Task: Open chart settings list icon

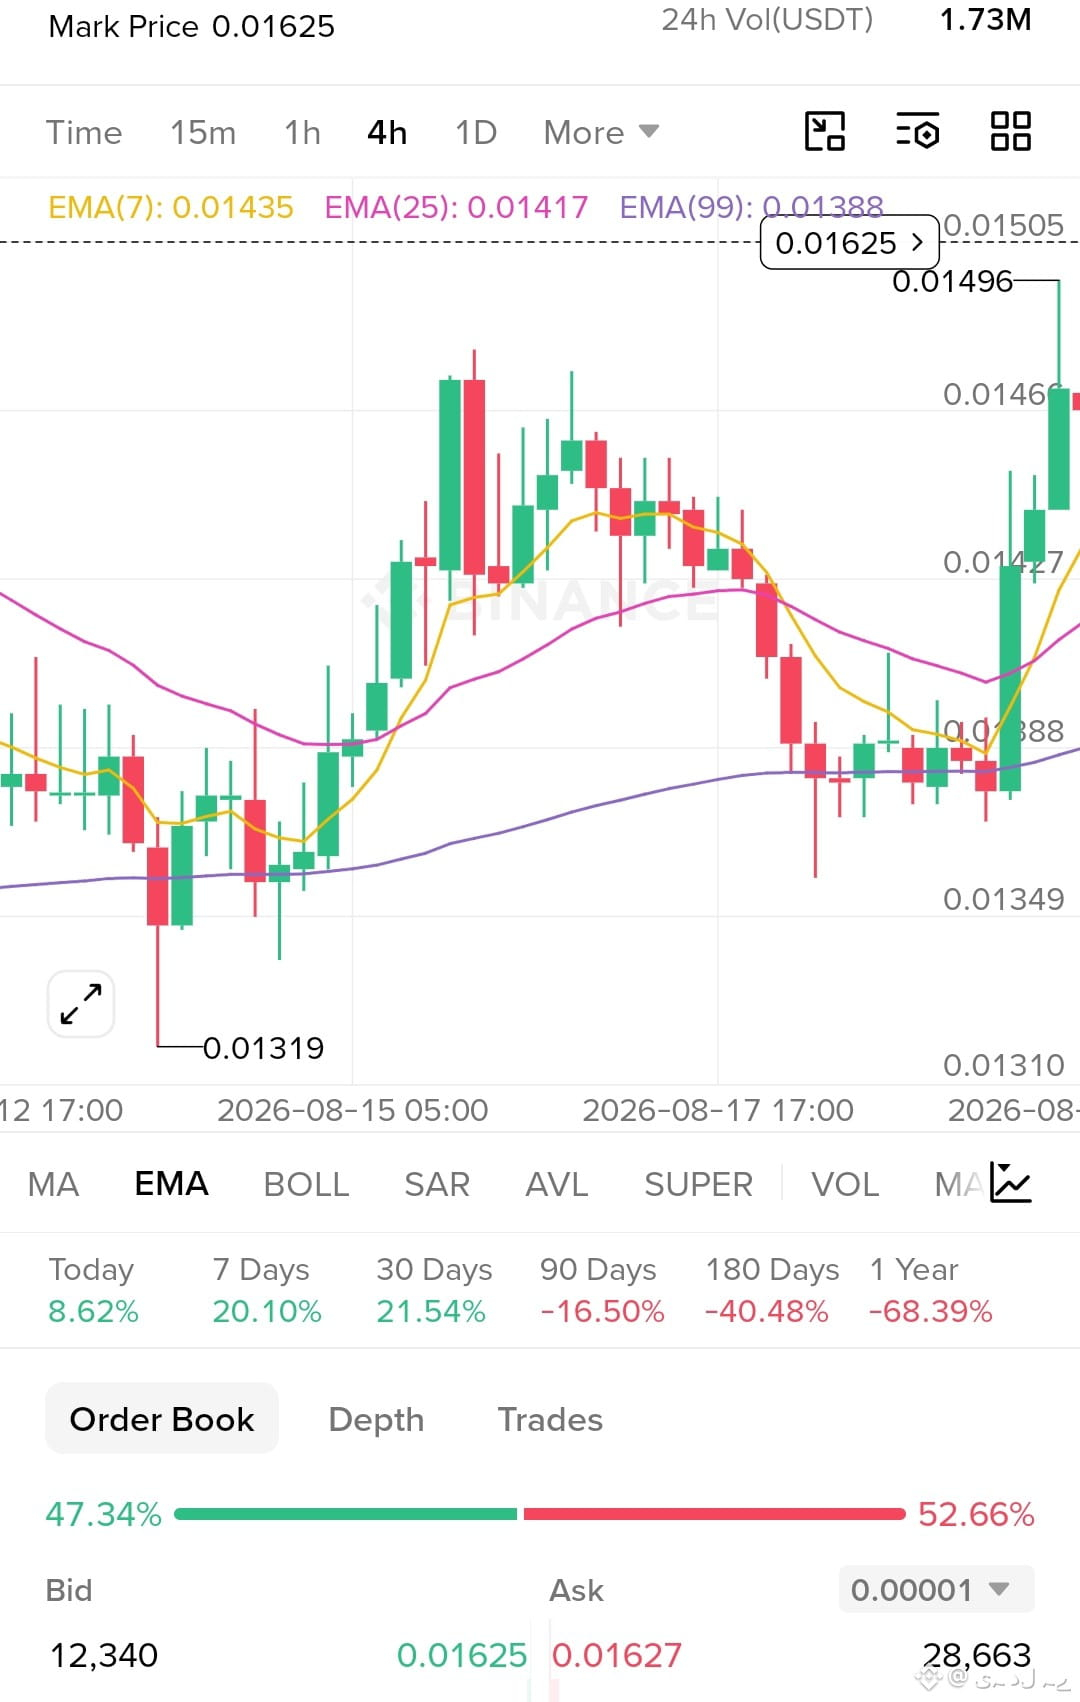Action: pyautogui.click(x=917, y=131)
